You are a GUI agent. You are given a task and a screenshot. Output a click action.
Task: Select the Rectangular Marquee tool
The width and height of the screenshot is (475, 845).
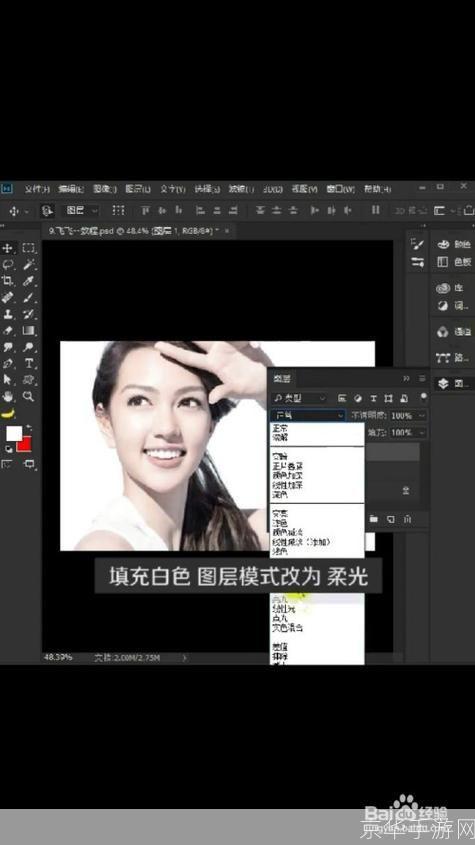coord(29,248)
